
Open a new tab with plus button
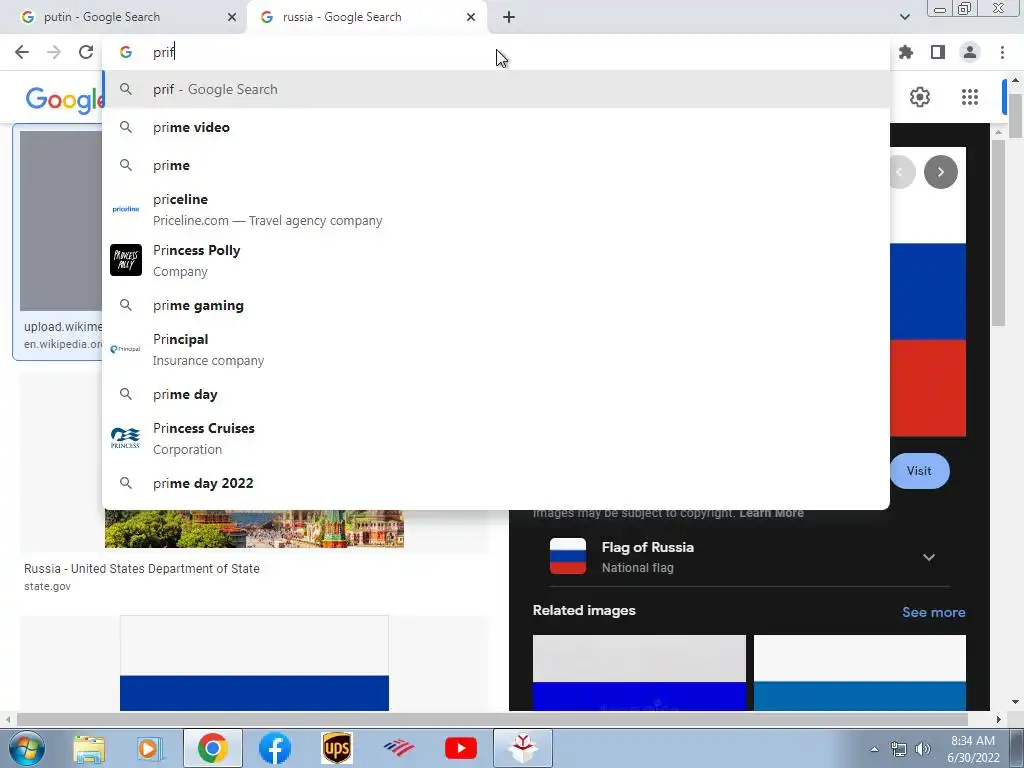[509, 17]
